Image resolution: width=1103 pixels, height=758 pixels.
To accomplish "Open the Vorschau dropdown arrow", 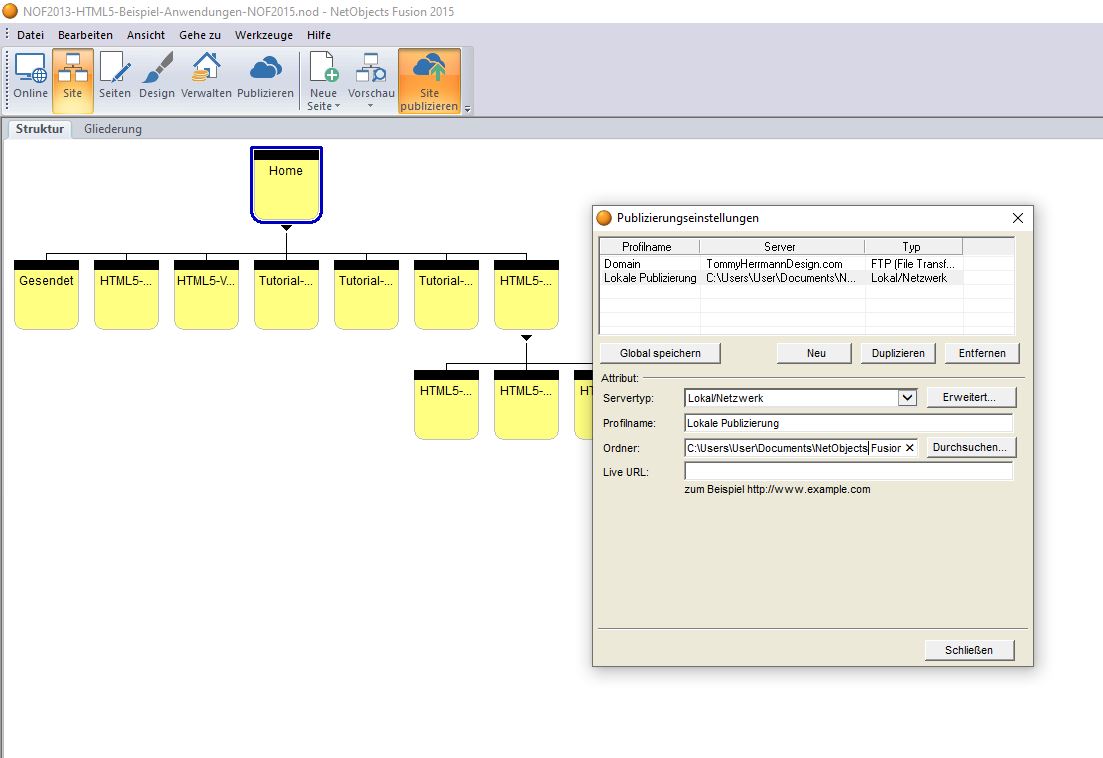I will (370, 106).
